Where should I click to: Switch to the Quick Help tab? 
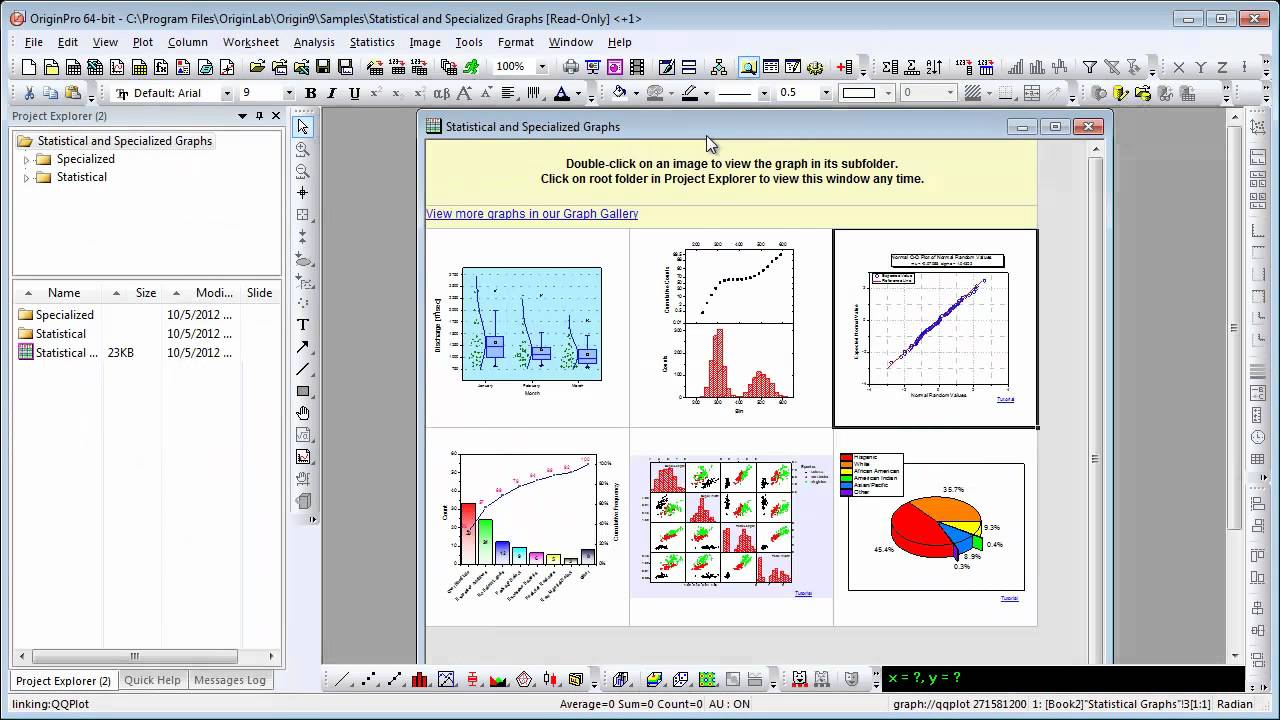pyautogui.click(x=152, y=680)
